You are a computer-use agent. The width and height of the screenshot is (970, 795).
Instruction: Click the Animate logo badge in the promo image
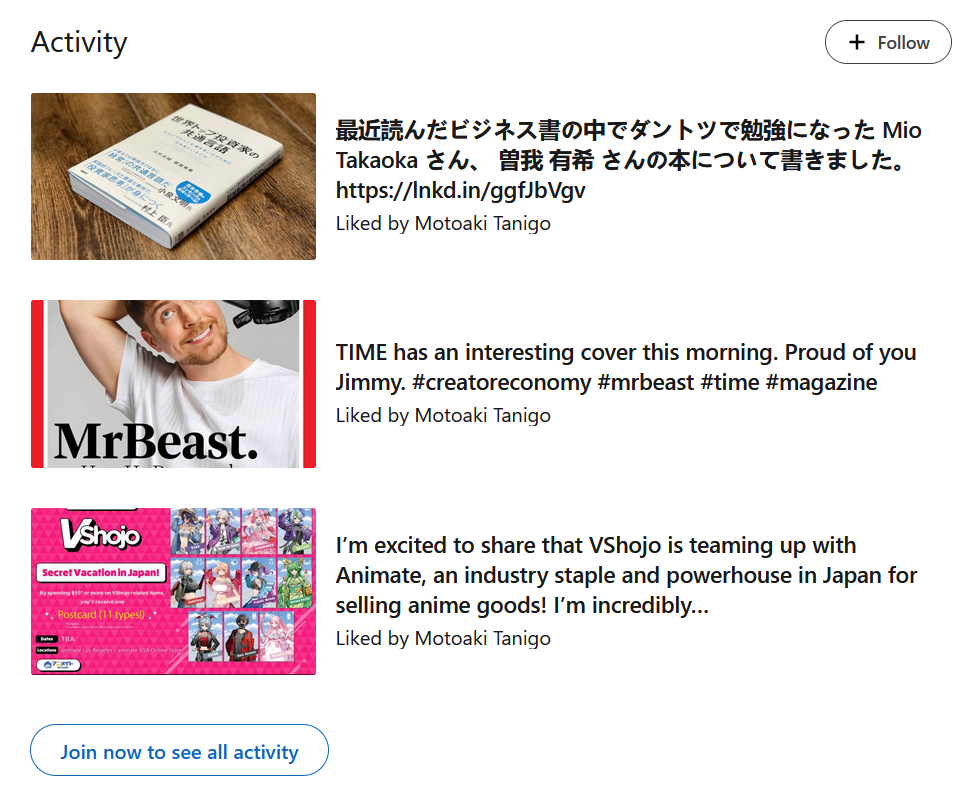tap(59, 665)
